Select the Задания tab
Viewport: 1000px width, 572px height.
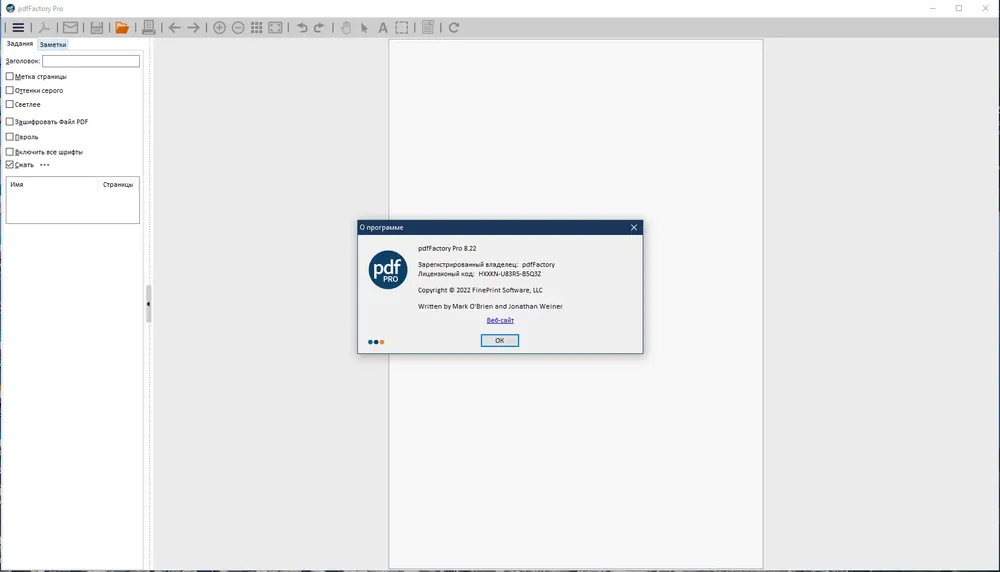point(20,44)
